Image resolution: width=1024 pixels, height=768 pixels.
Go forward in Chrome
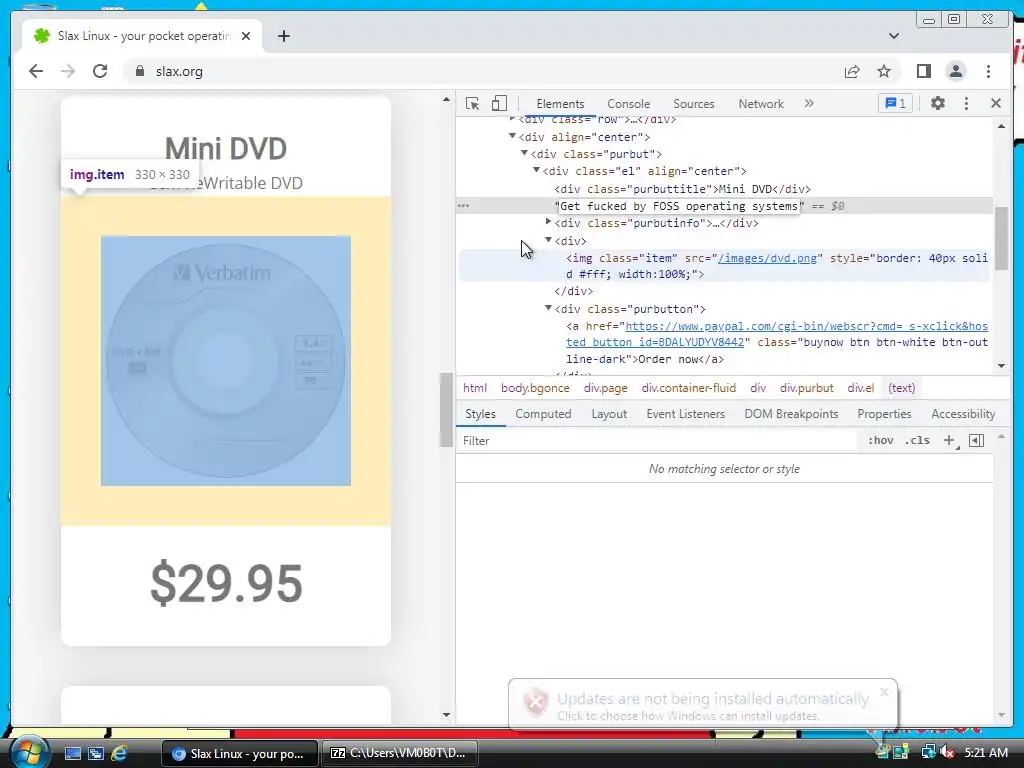coord(67,71)
